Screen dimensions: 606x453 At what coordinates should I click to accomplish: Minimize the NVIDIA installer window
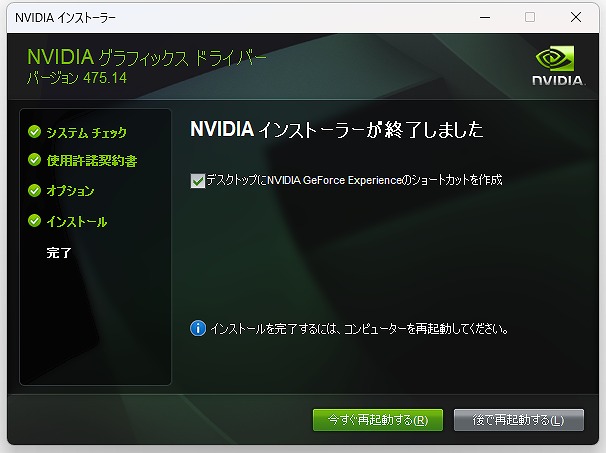(484, 17)
